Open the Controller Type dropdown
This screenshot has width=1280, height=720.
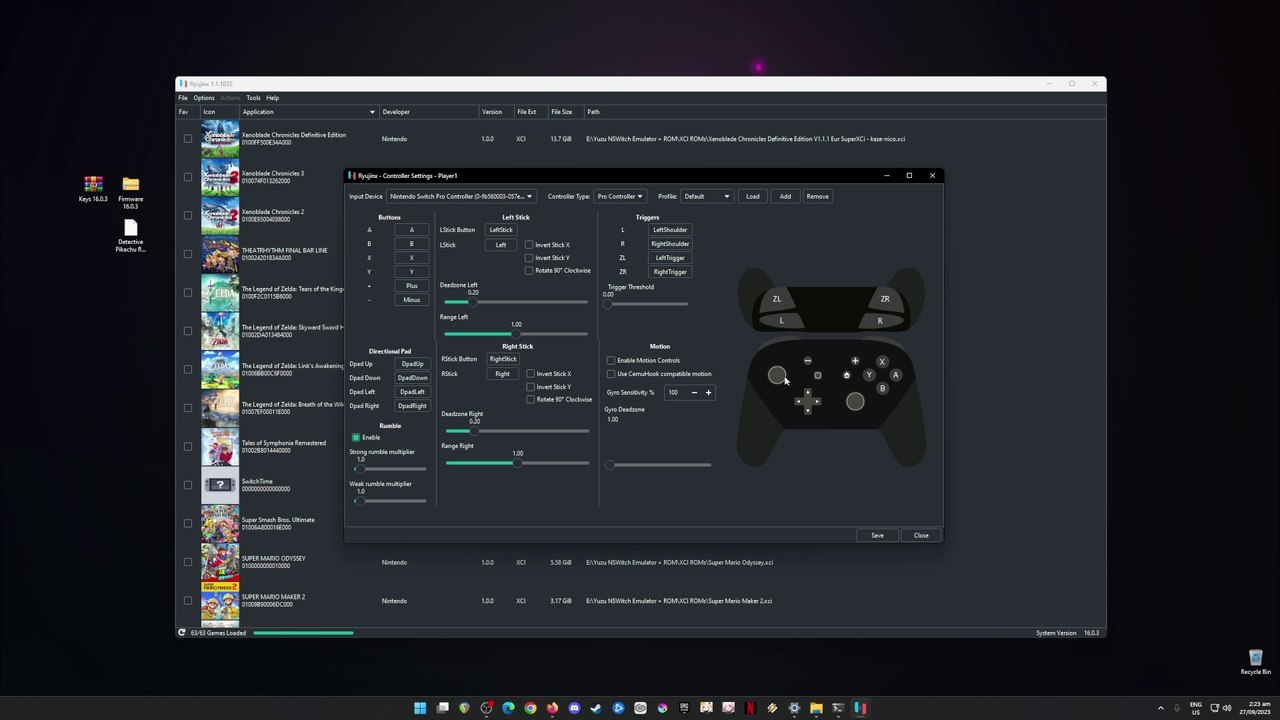[620, 196]
